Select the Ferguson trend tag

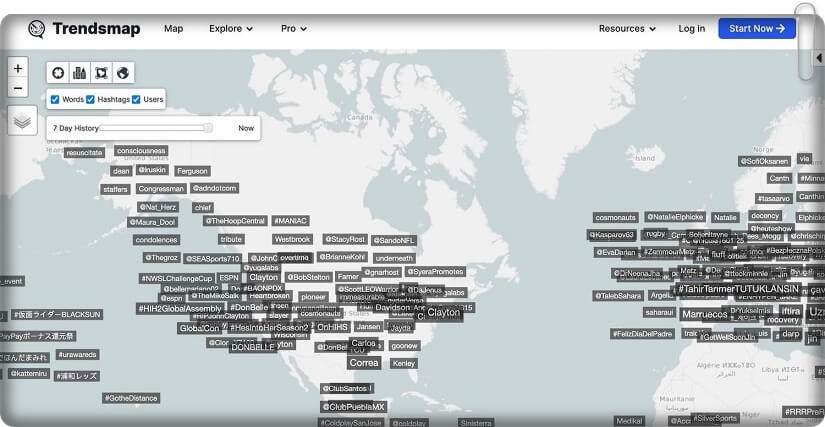pos(193,171)
